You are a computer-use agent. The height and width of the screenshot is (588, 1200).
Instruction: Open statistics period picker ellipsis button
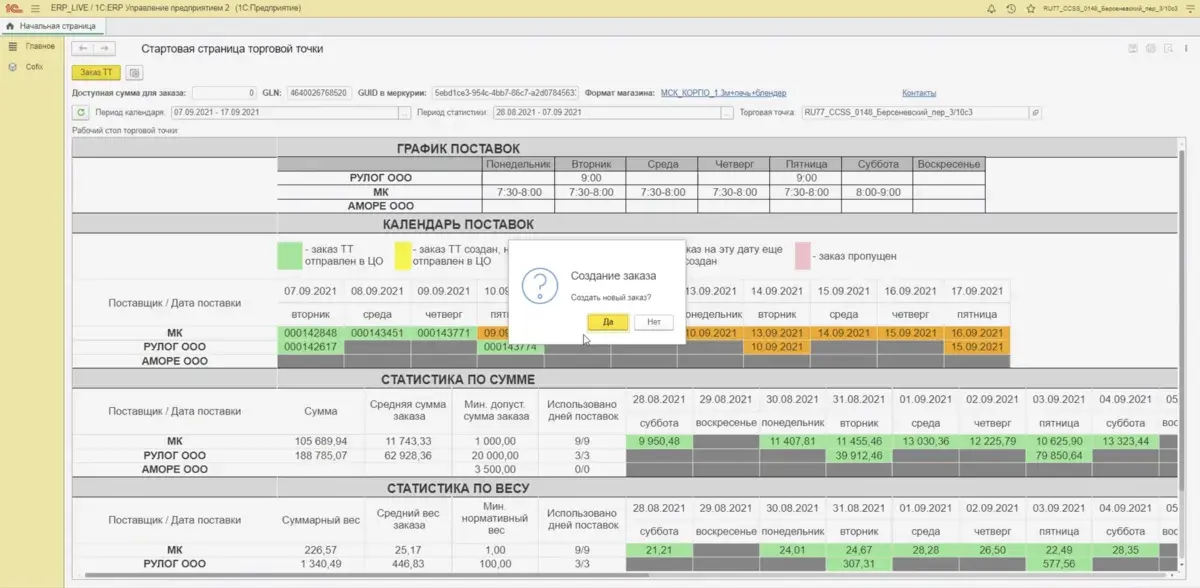(727, 112)
